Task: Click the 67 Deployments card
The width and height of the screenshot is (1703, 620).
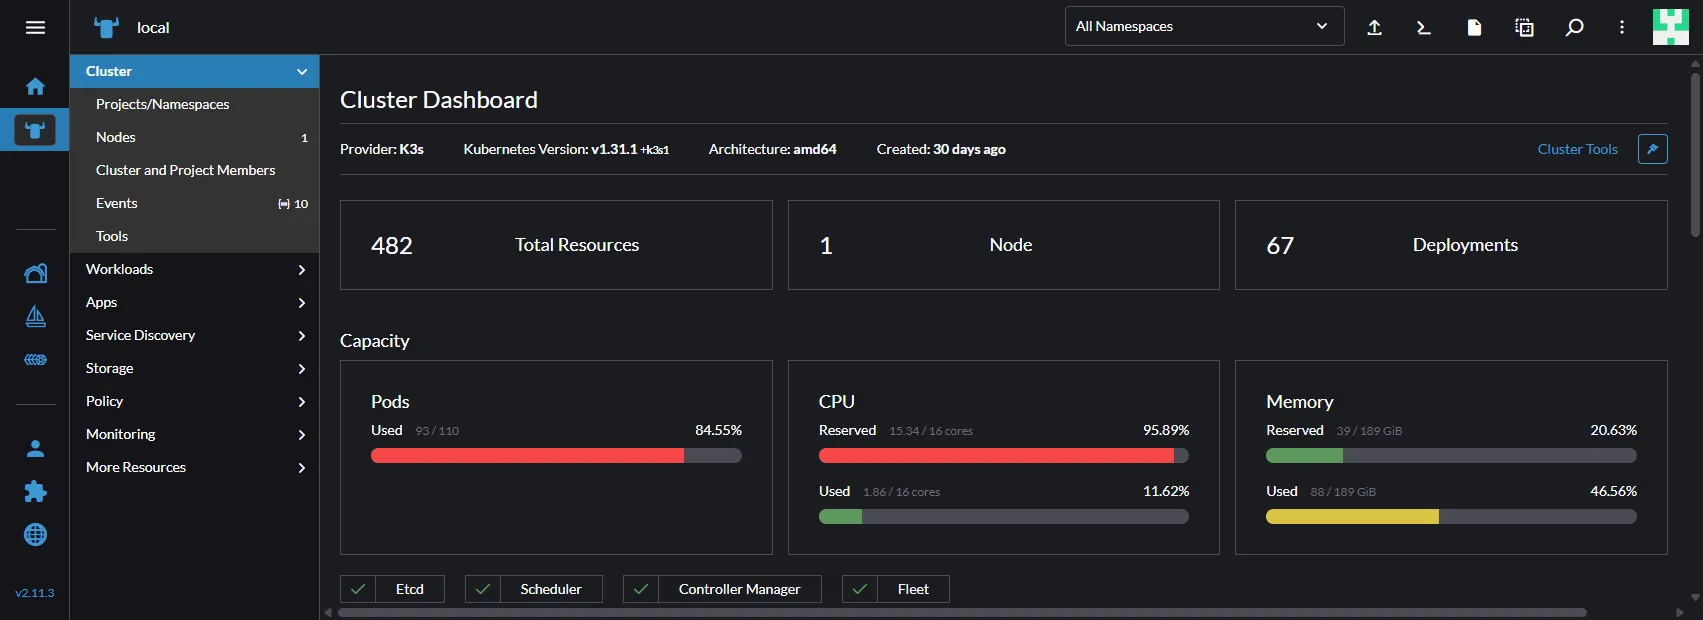Action: (x=1451, y=245)
